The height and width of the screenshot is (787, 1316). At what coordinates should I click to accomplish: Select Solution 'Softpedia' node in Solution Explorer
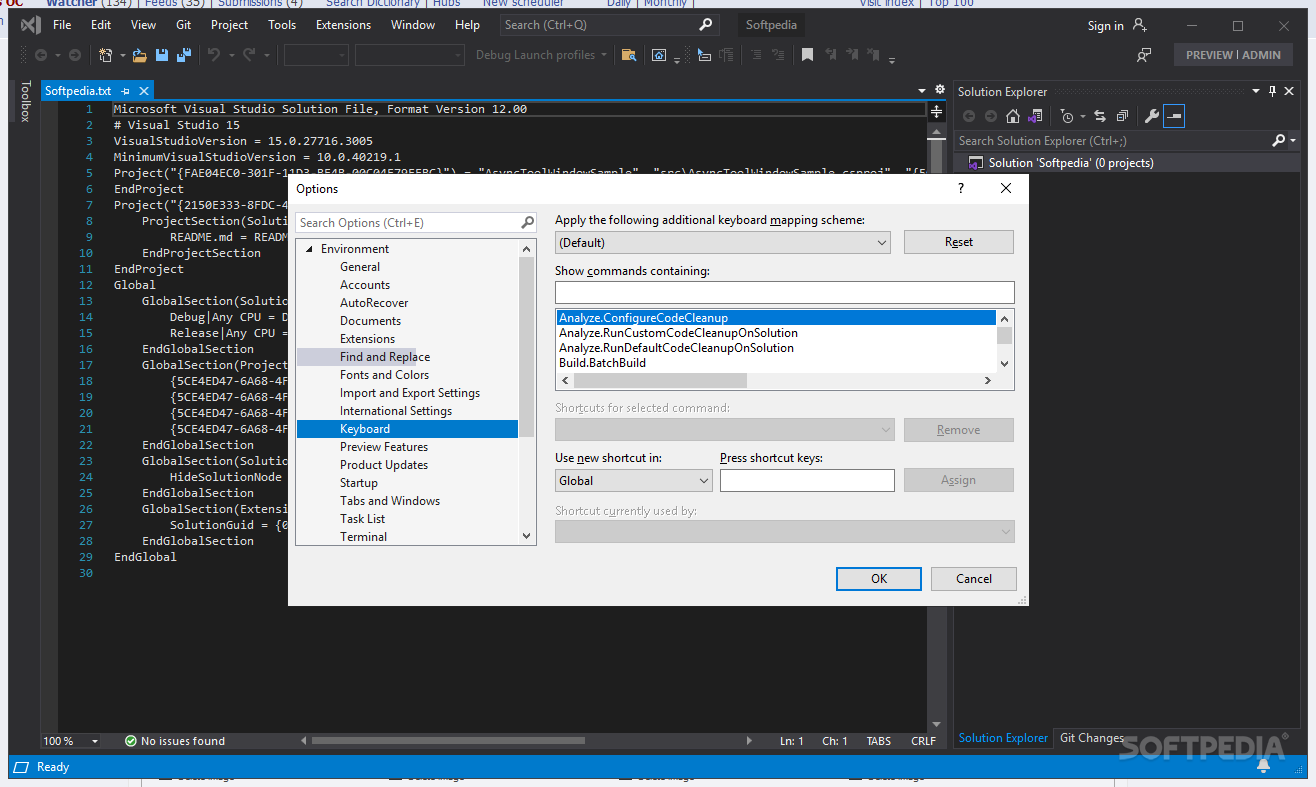coord(1071,163)
